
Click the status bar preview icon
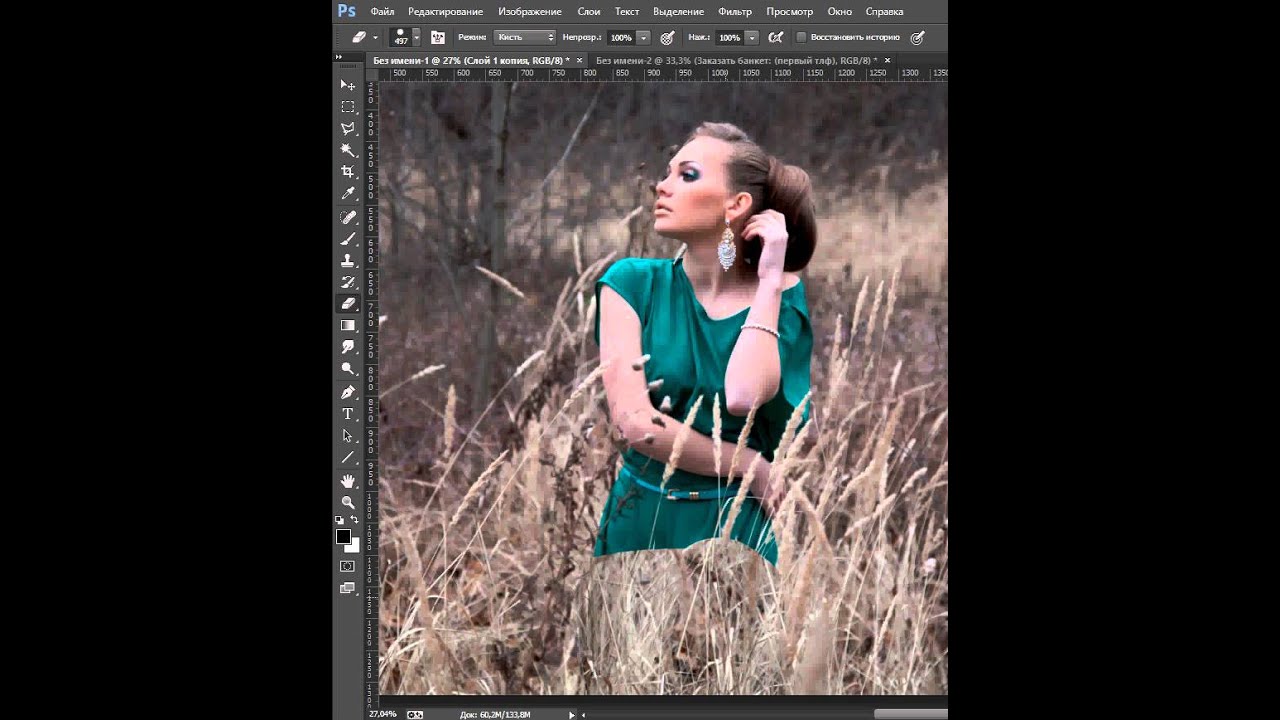[x=415, y=714]
